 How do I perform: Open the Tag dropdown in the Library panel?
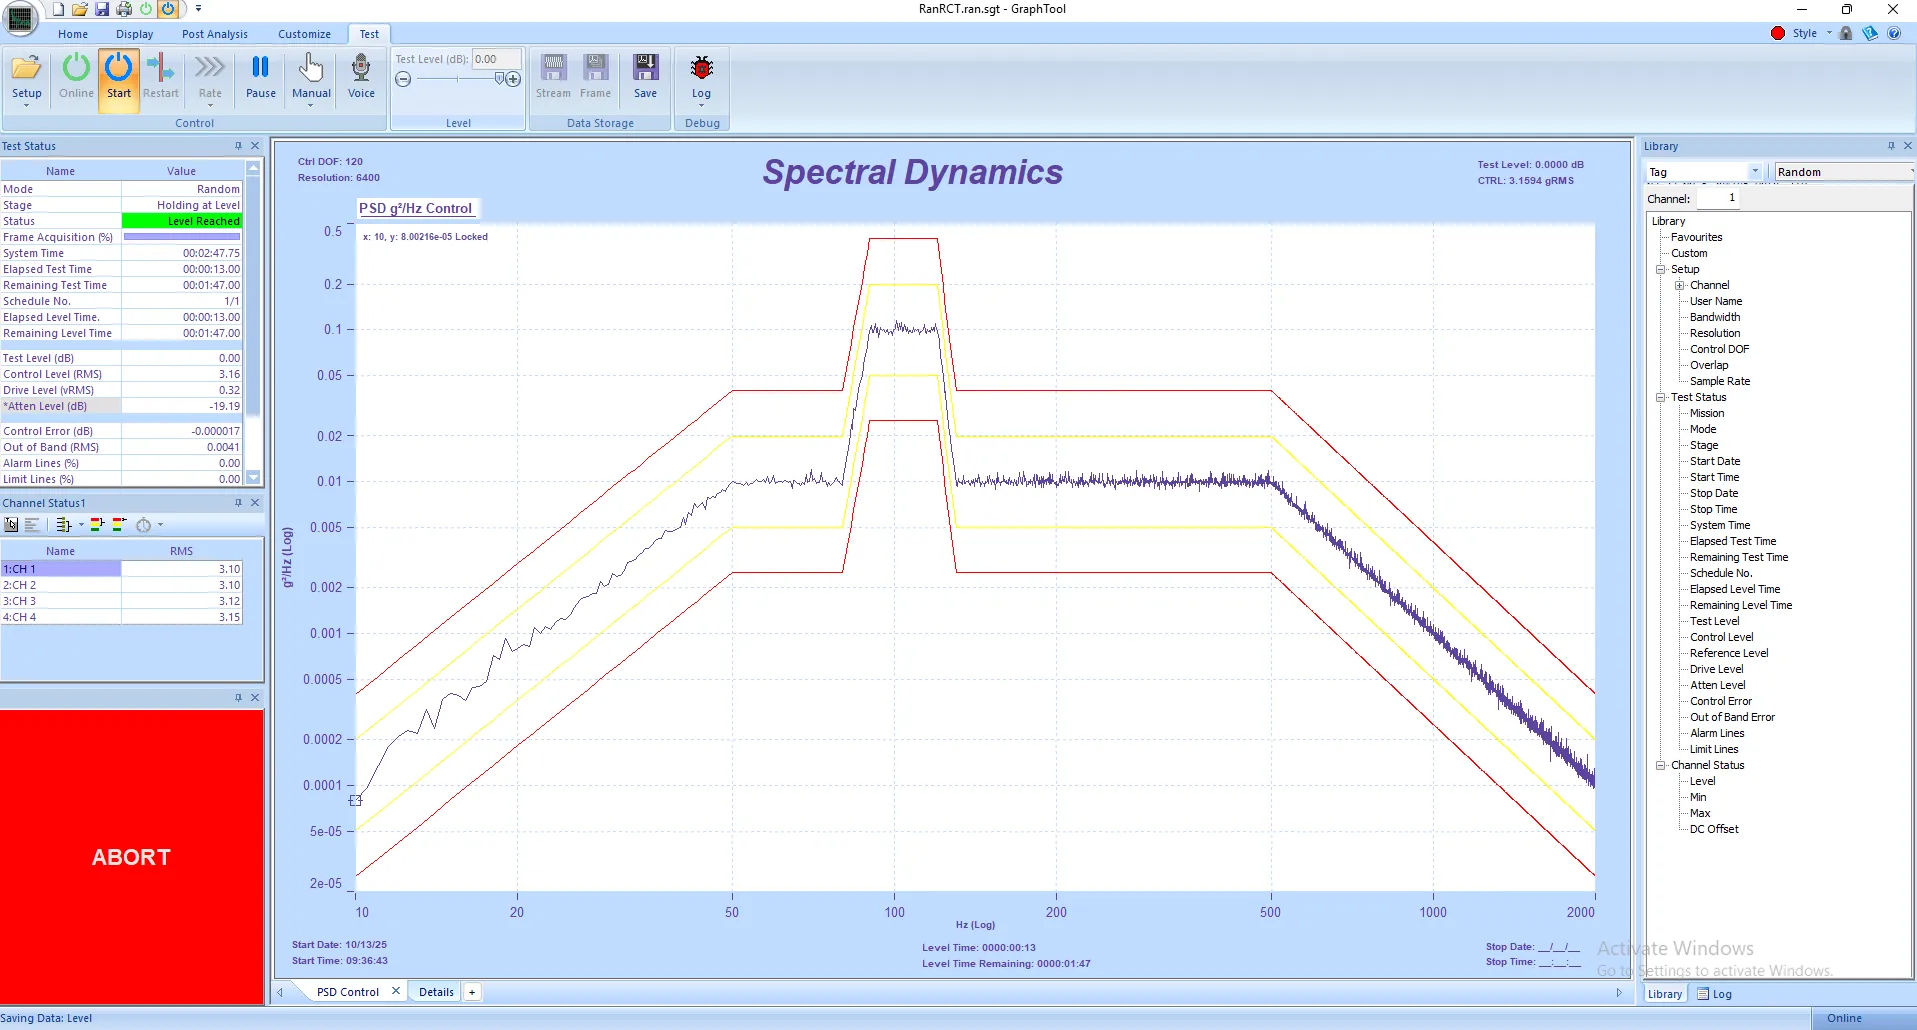(x=1757, y=171)
